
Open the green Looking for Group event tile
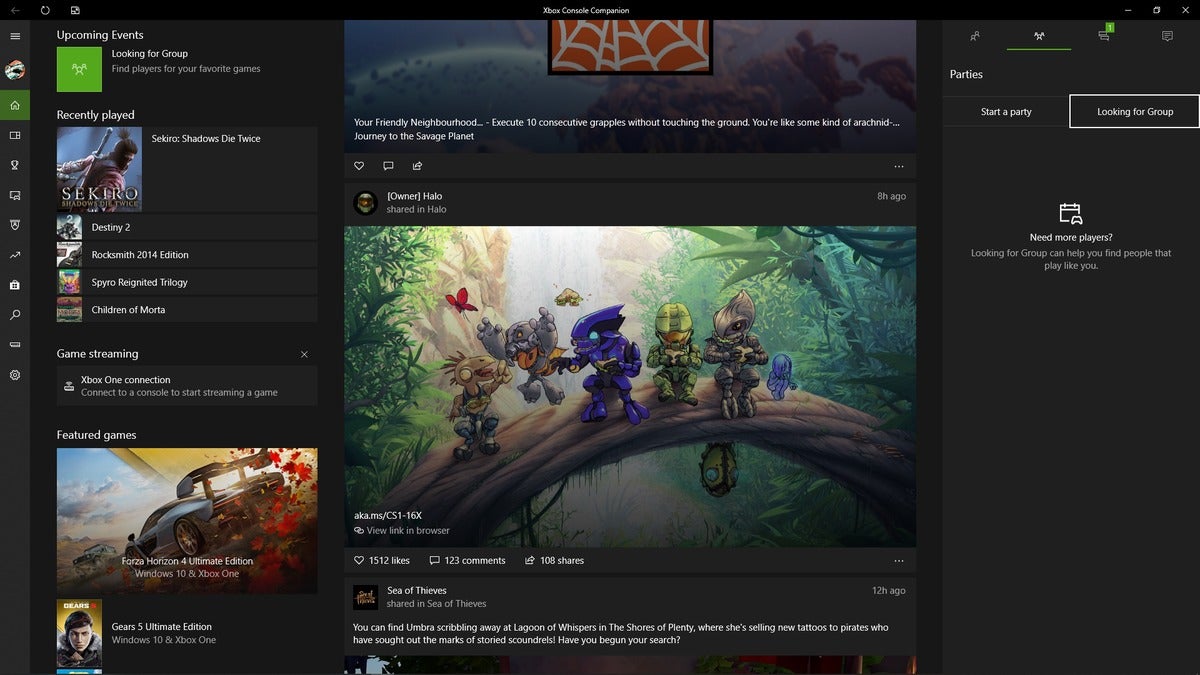pos(79,69)
